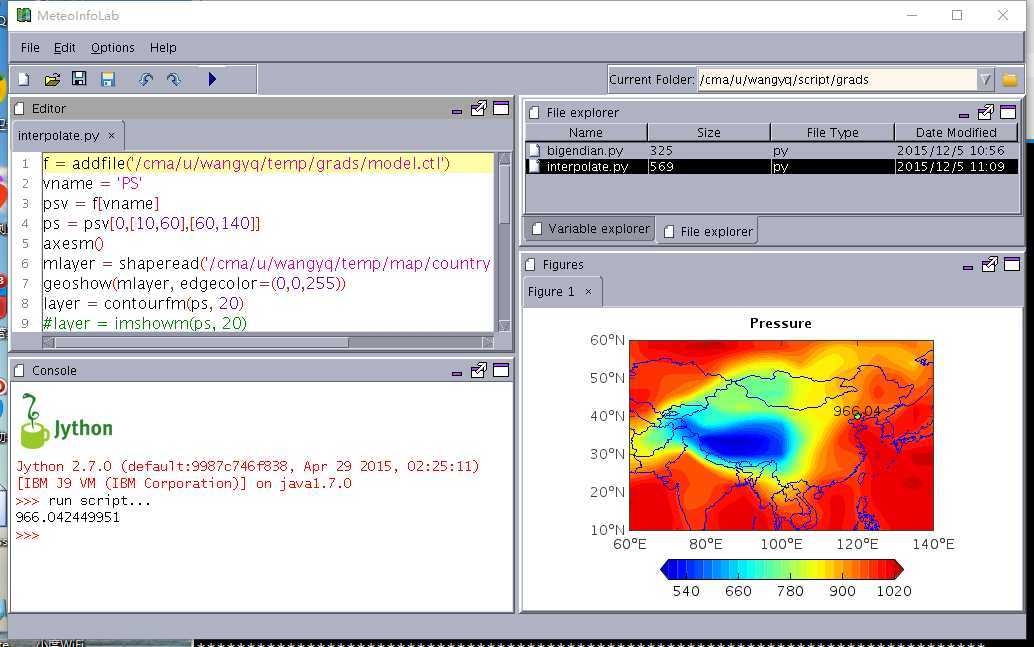Click the editor's vertical scrollbar
Screen dimensions: 1034x647
504,196
